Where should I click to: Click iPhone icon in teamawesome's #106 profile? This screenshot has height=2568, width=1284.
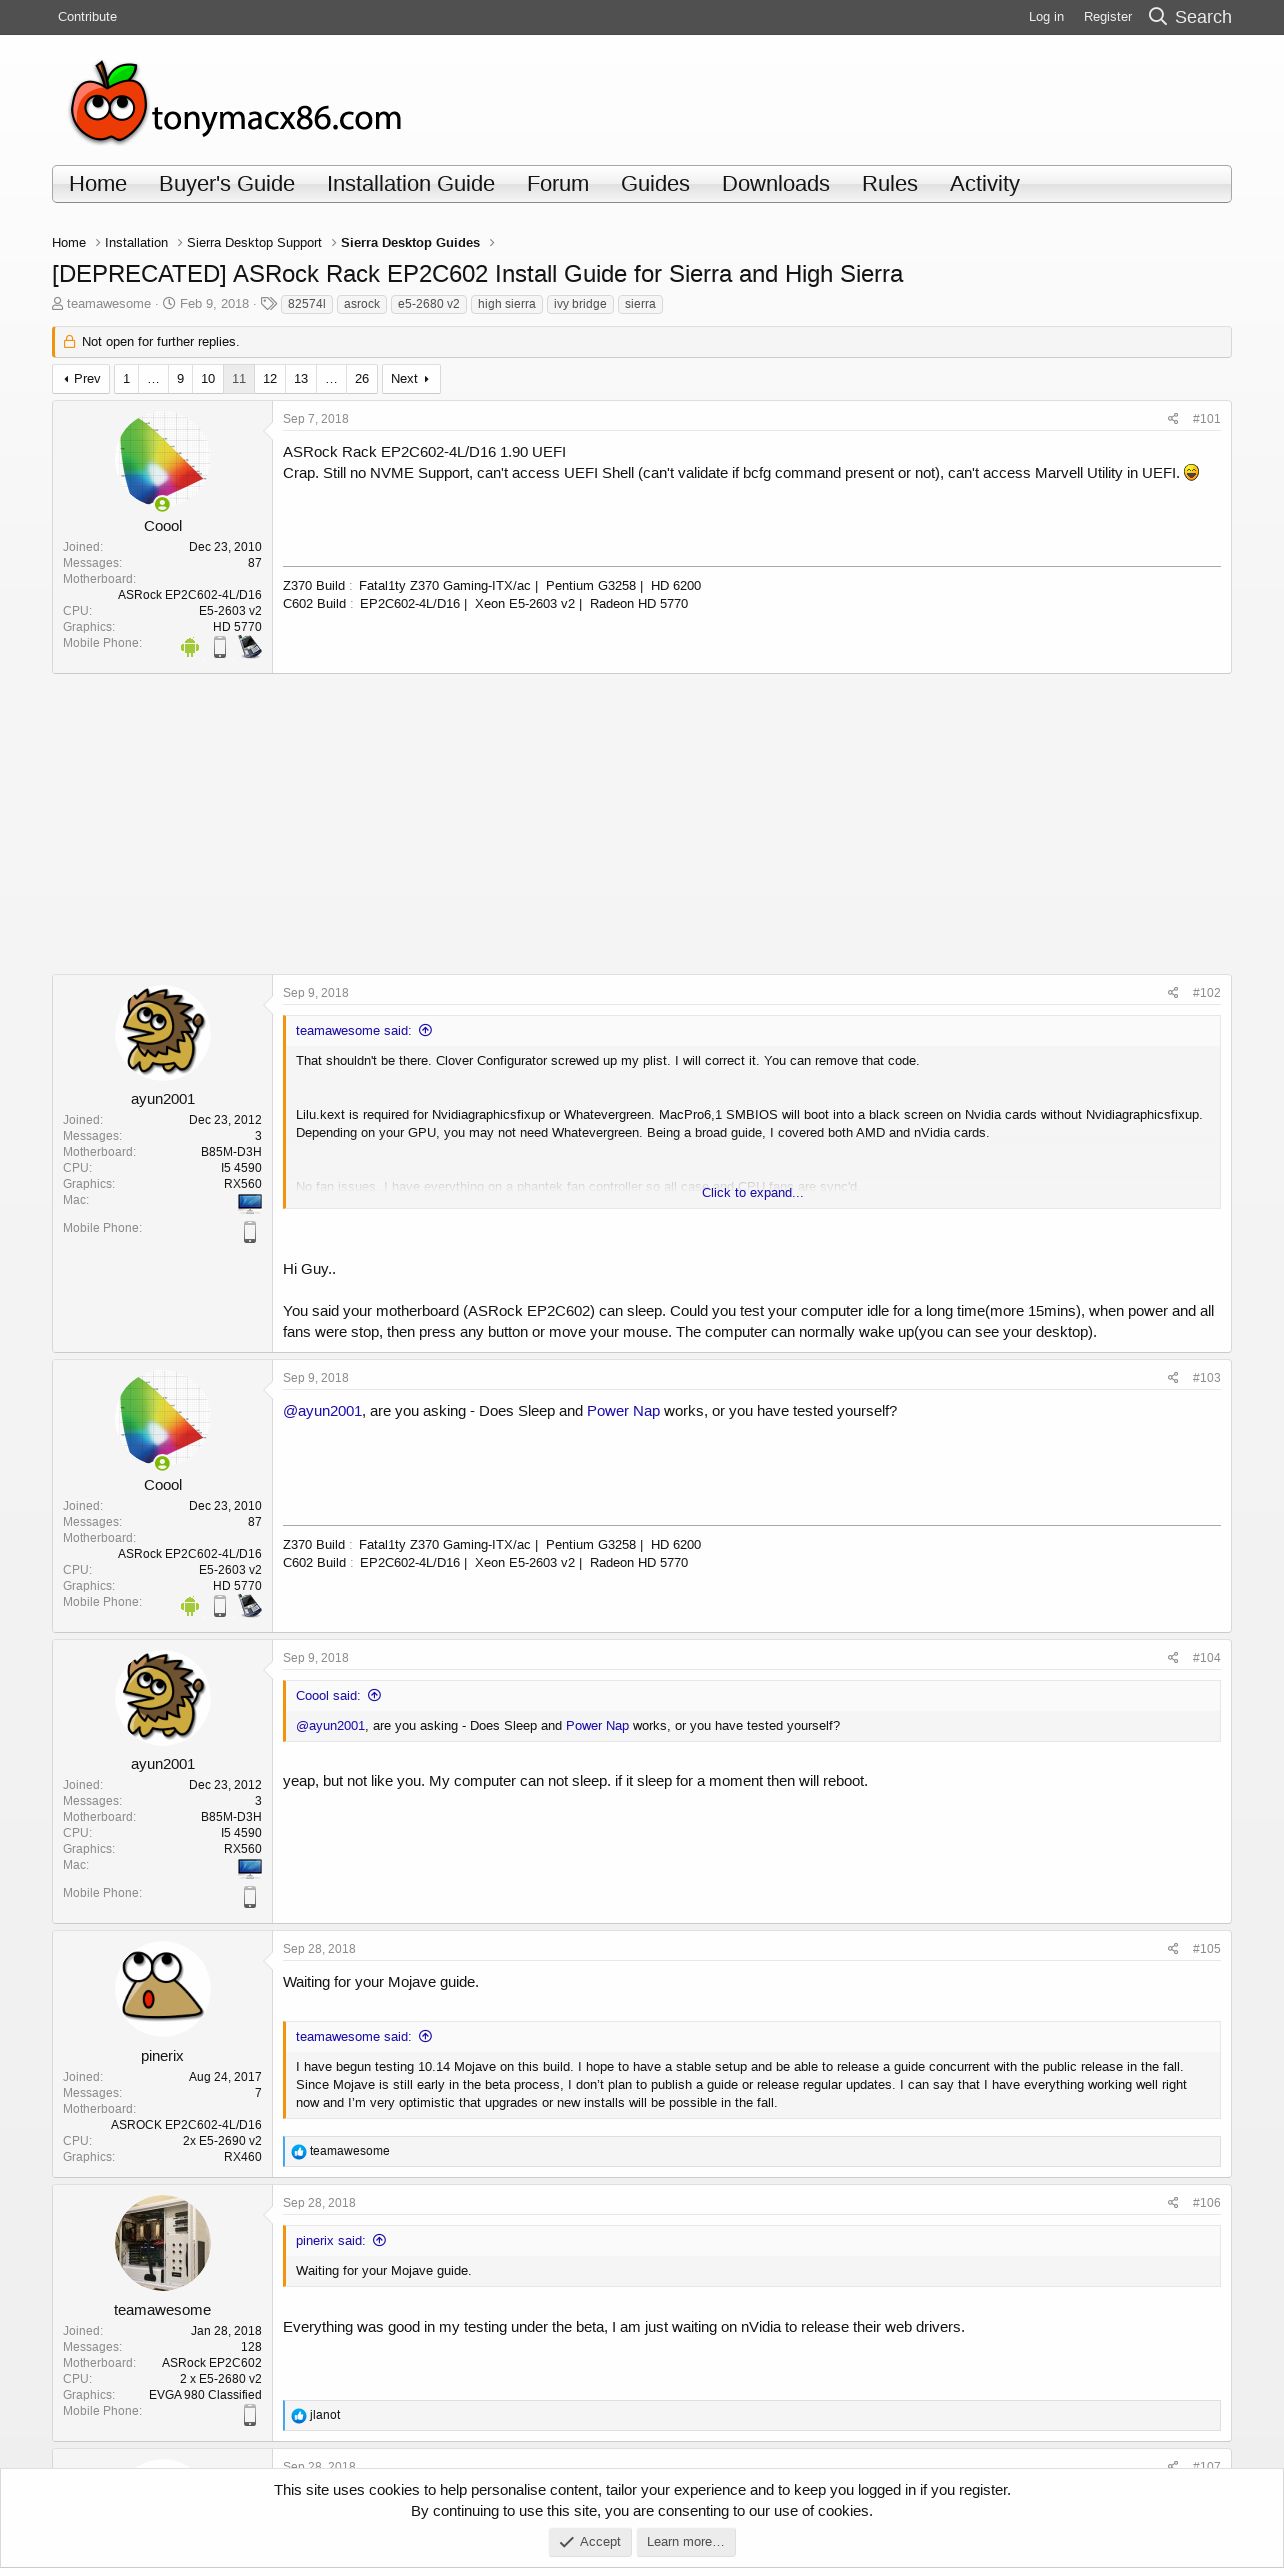coord(250,2415)
